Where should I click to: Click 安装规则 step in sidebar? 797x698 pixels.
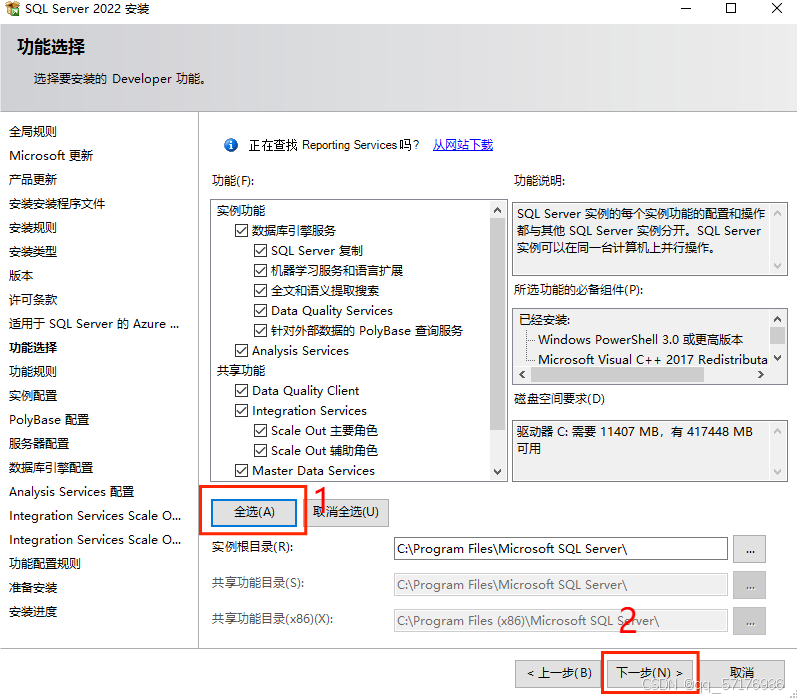click(x=33, y=228)
